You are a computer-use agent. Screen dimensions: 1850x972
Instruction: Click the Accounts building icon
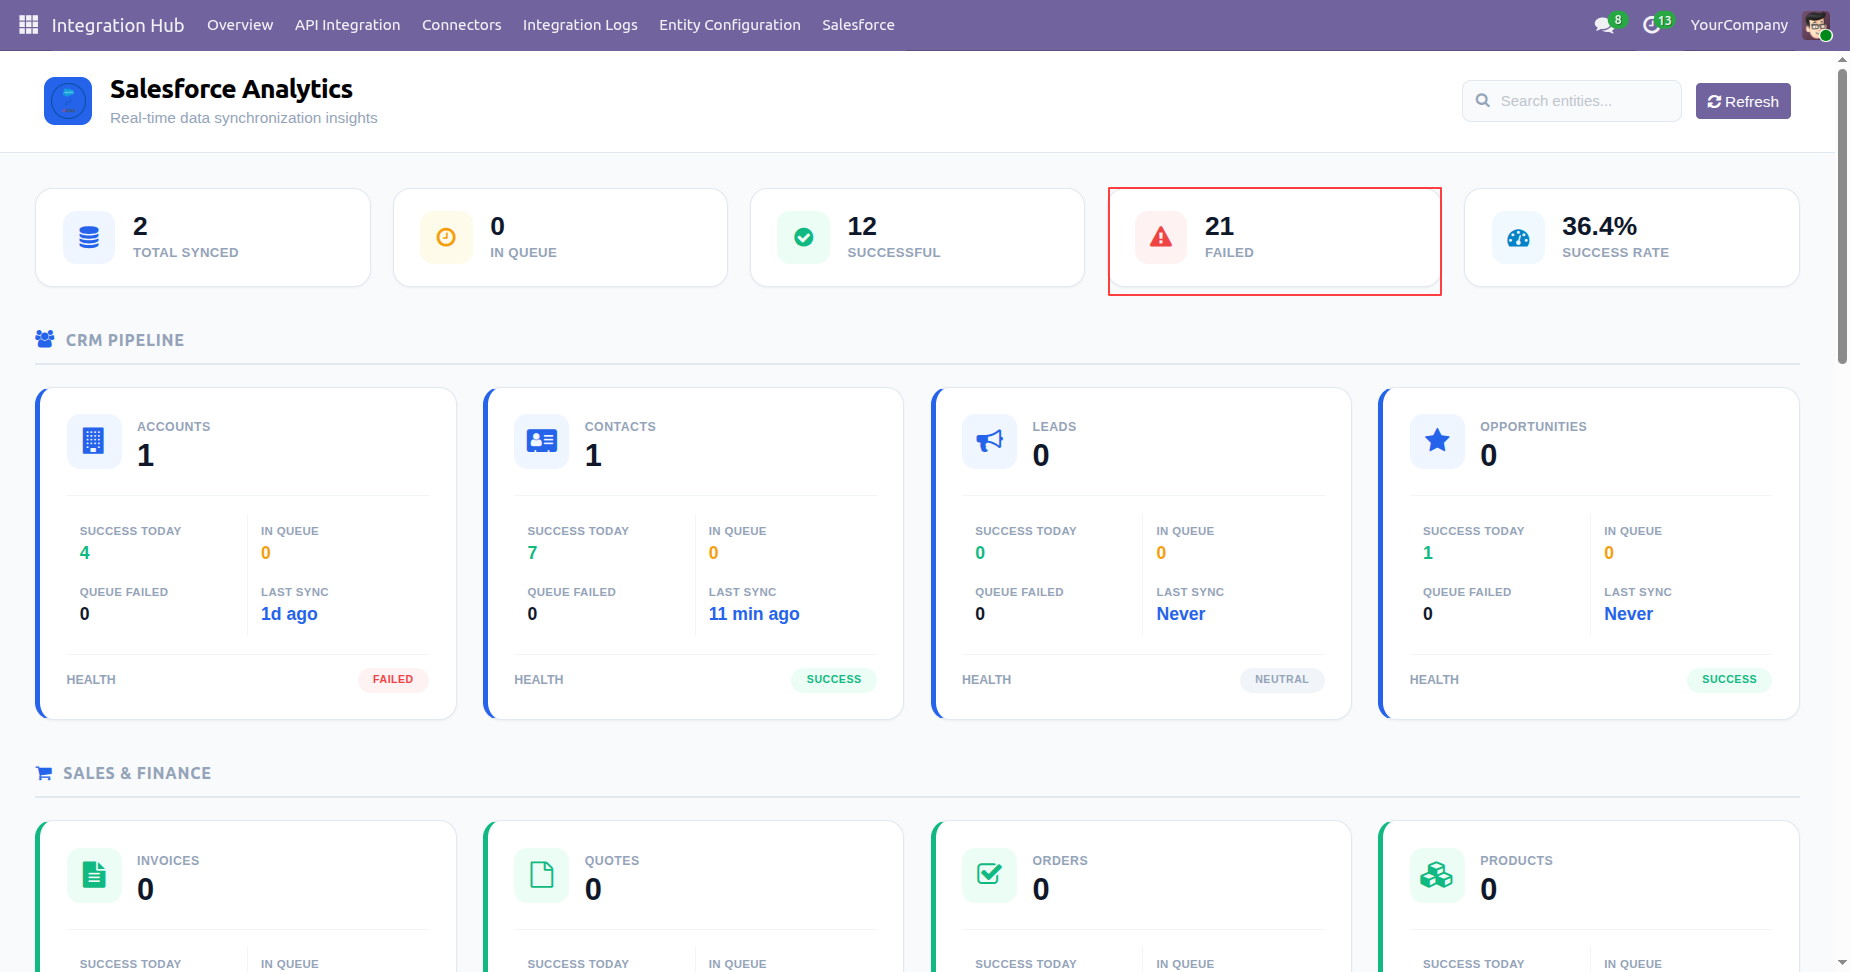coord(94,441)
